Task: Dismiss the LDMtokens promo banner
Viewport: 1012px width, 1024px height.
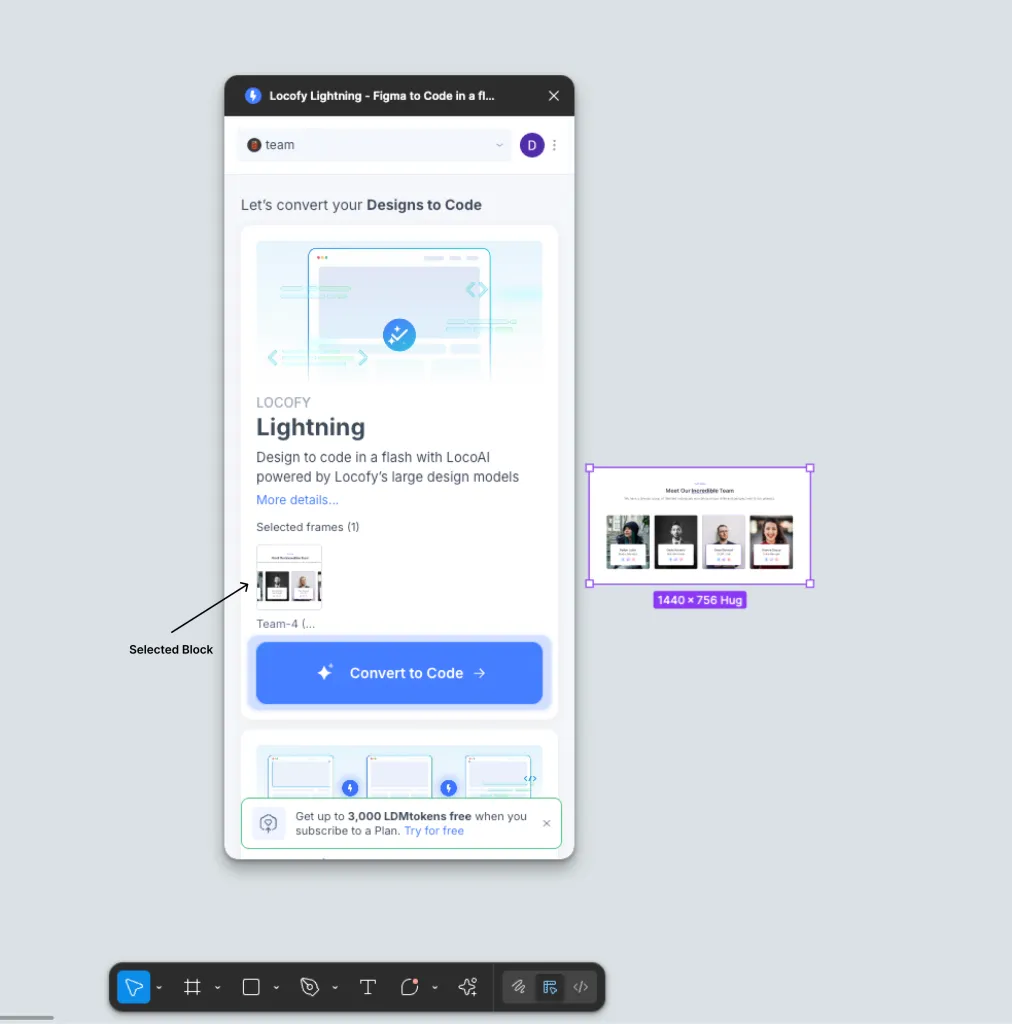Action: (546, 823)
